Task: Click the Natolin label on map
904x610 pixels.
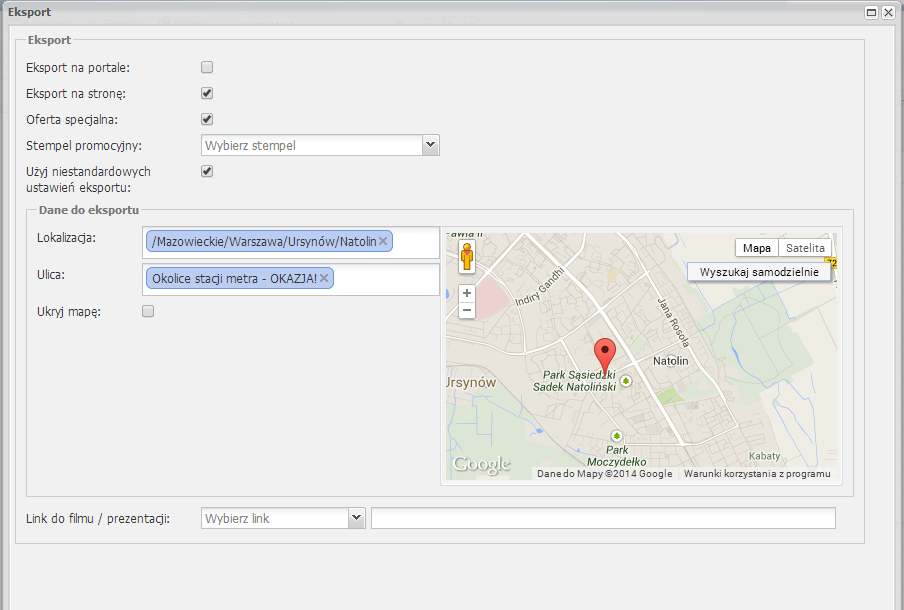Action: tap(671, 361)
